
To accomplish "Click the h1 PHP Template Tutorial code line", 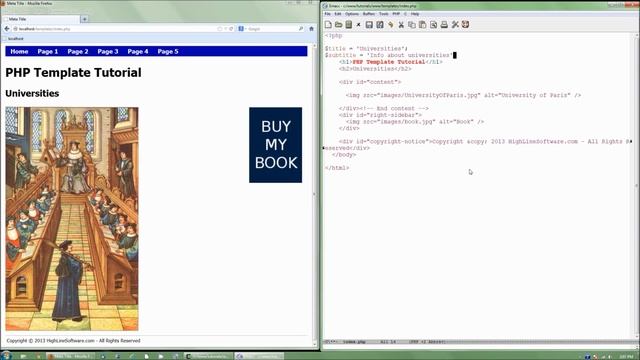I will (391, 62).
